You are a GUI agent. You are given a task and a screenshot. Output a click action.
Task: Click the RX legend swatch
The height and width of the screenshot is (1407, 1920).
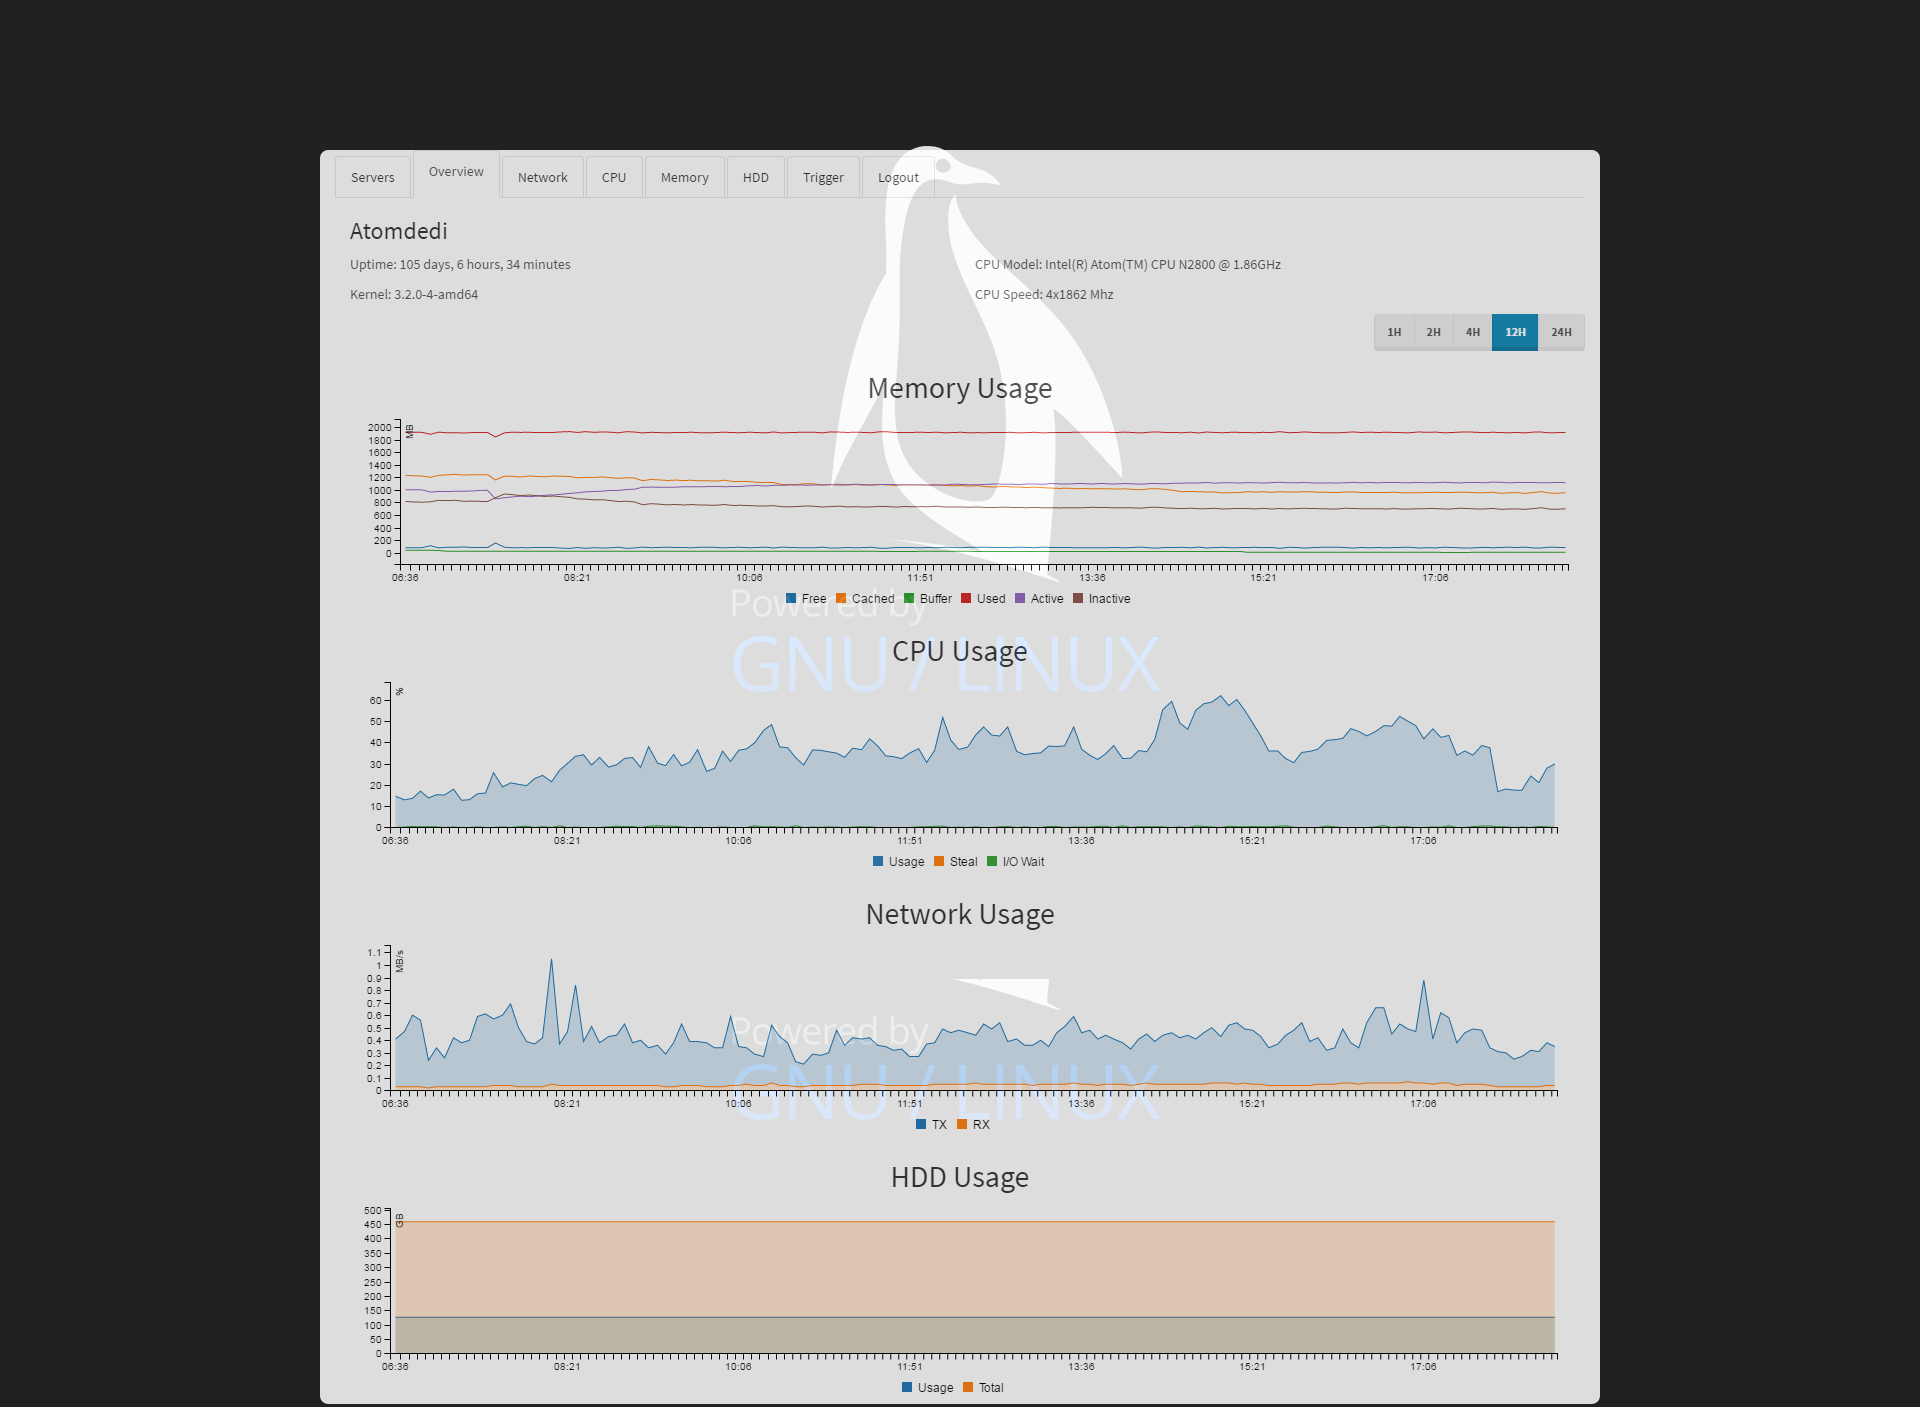[962, 1125]
